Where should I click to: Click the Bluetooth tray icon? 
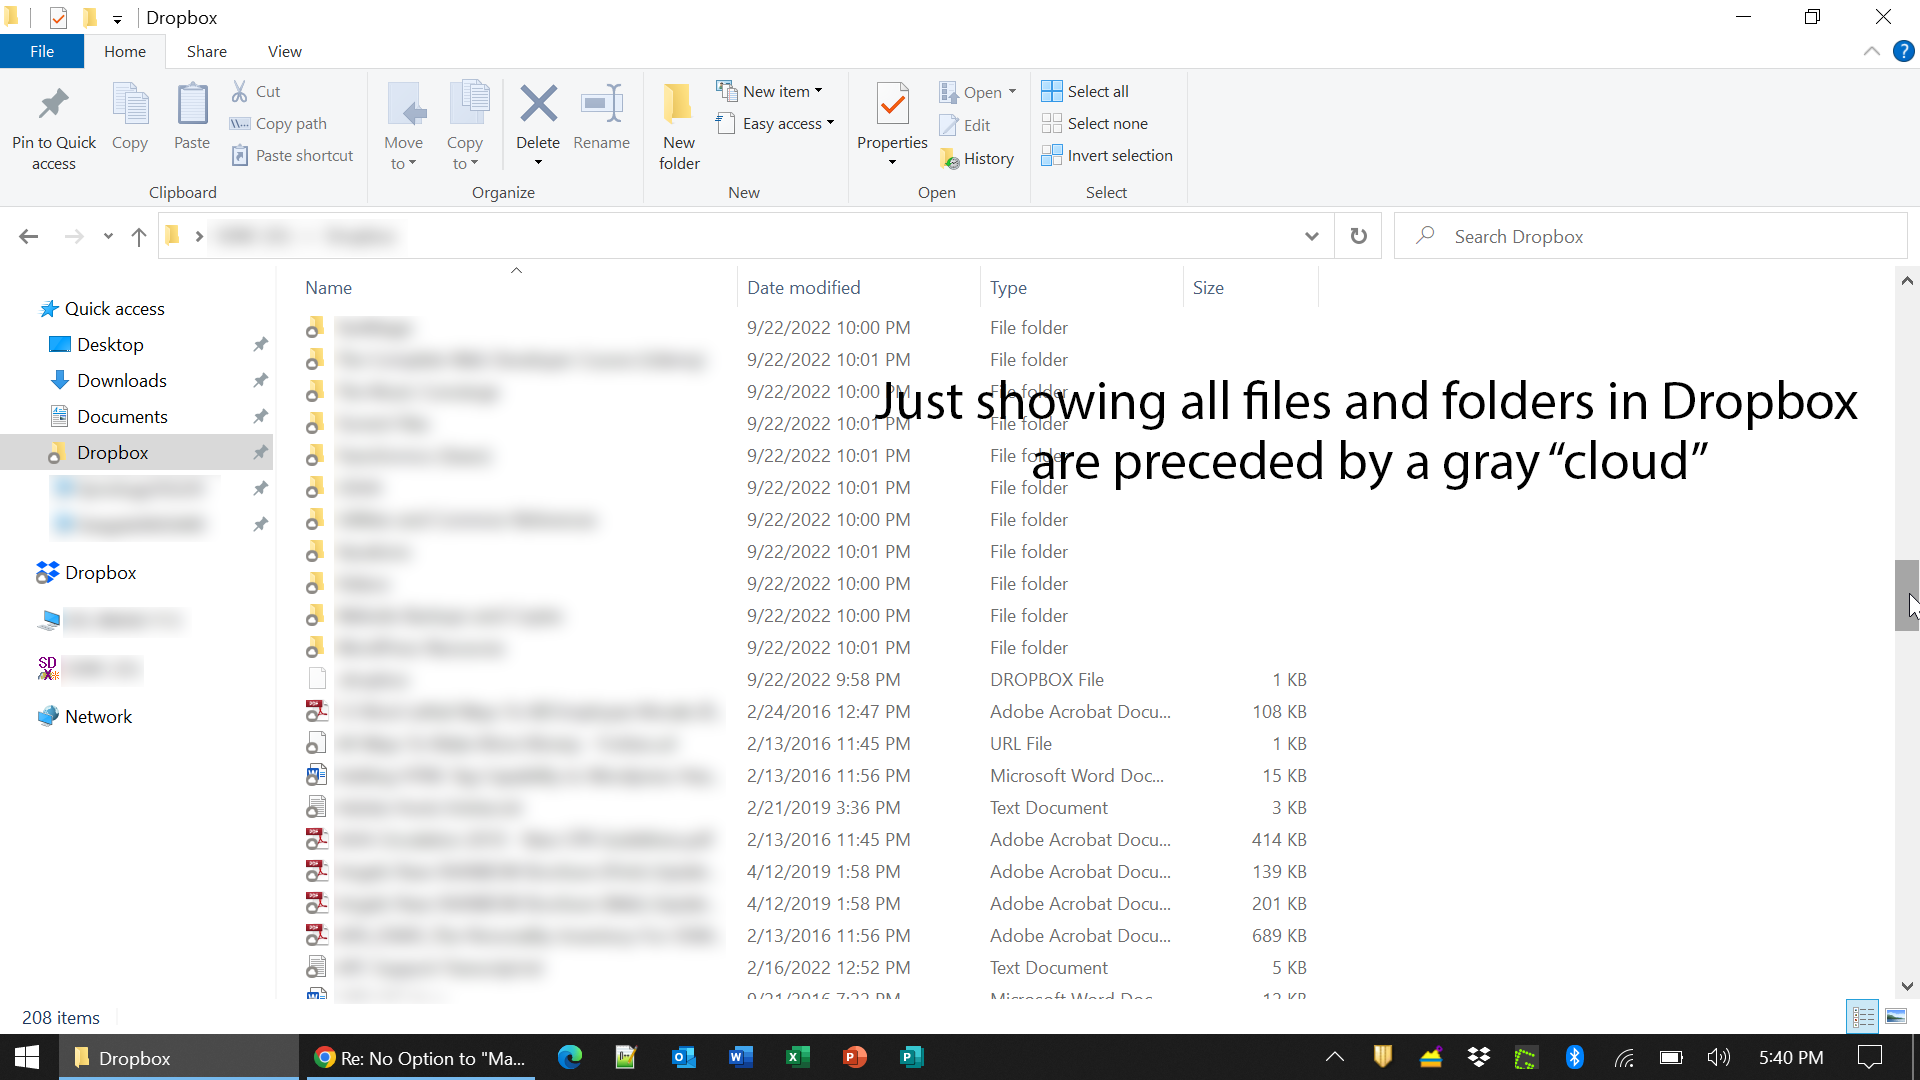(1574, 1057)
